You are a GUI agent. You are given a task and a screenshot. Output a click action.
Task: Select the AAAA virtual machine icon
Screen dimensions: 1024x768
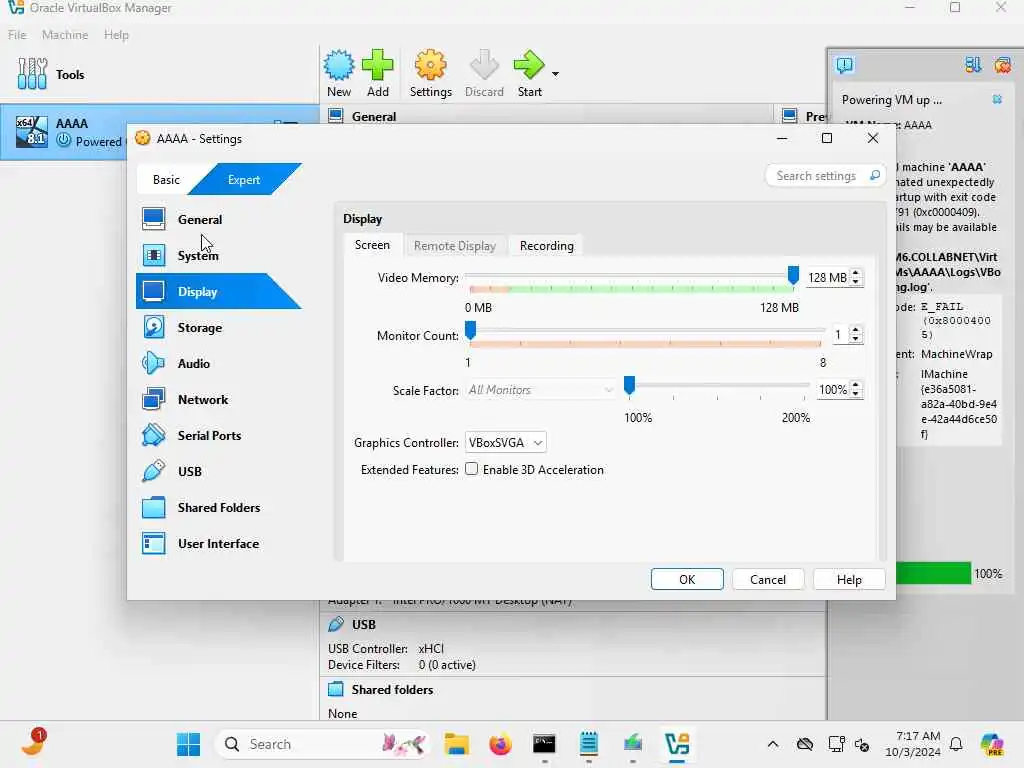[32, 131]
